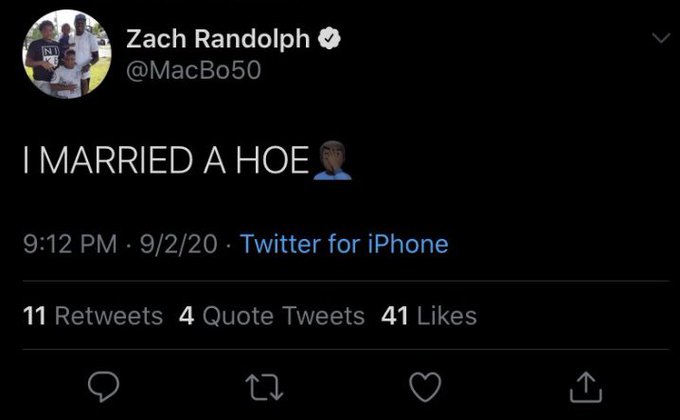View the Retweets list label
680x420 pixels.
(x=108, y=317)
